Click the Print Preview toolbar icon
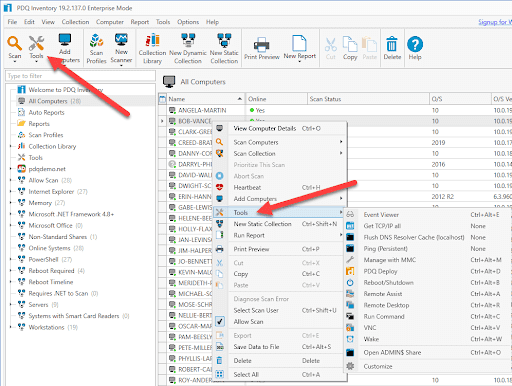The height and width of the screenshot is (386, 512). pos(262,44)
